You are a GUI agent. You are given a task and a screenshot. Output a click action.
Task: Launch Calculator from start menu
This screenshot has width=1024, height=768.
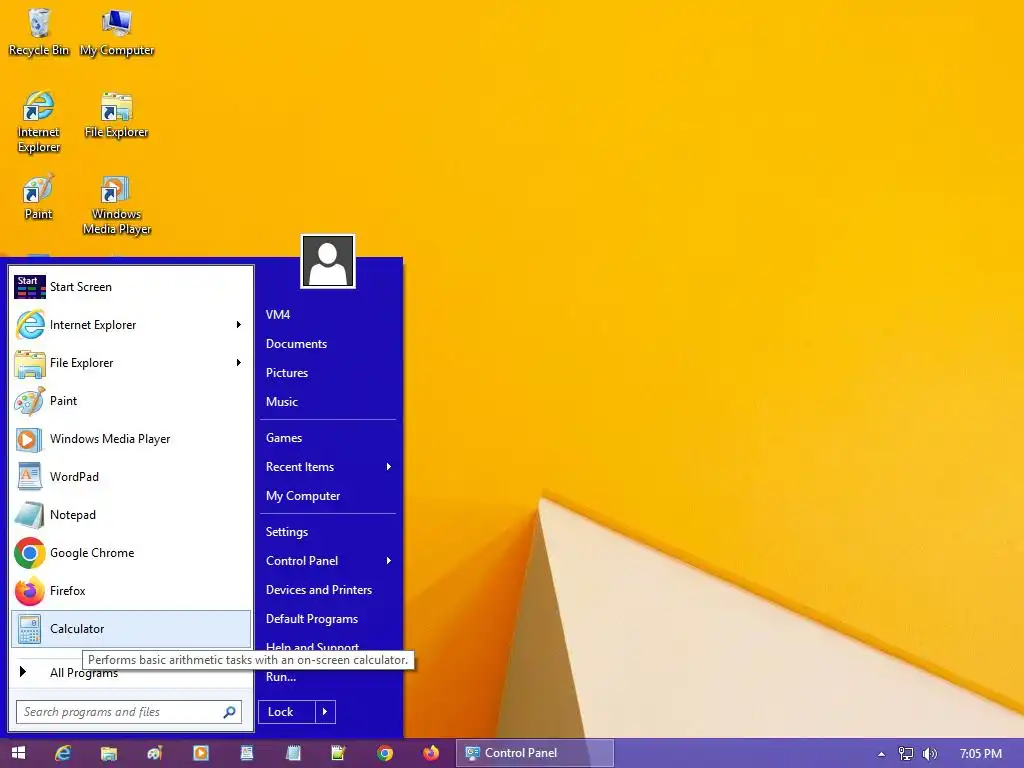tap(131, 629)
